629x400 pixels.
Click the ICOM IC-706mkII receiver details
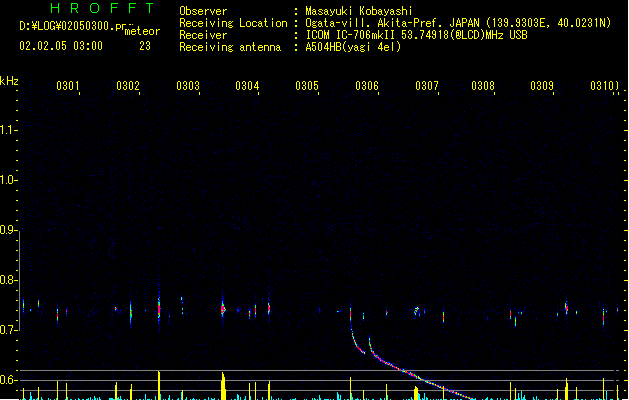tap(416, 35)
